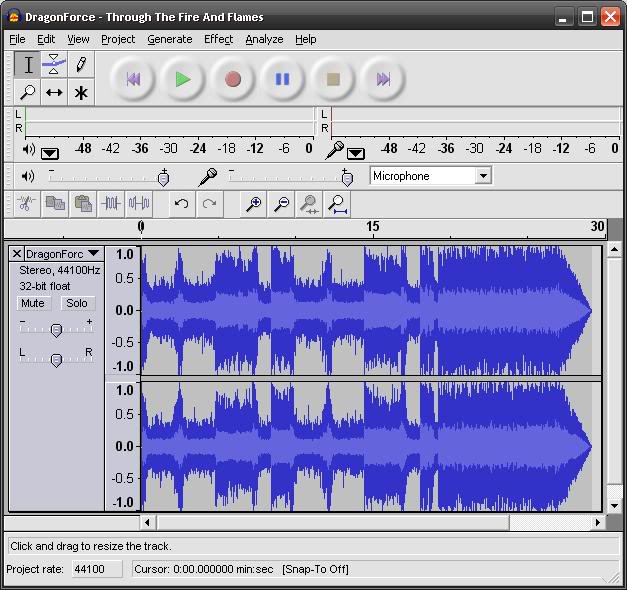Image resolution: width=627 pixels, height=590 pixels.
Task: Open the DragonForce track name dropdown menu
Action: (93, 254)
